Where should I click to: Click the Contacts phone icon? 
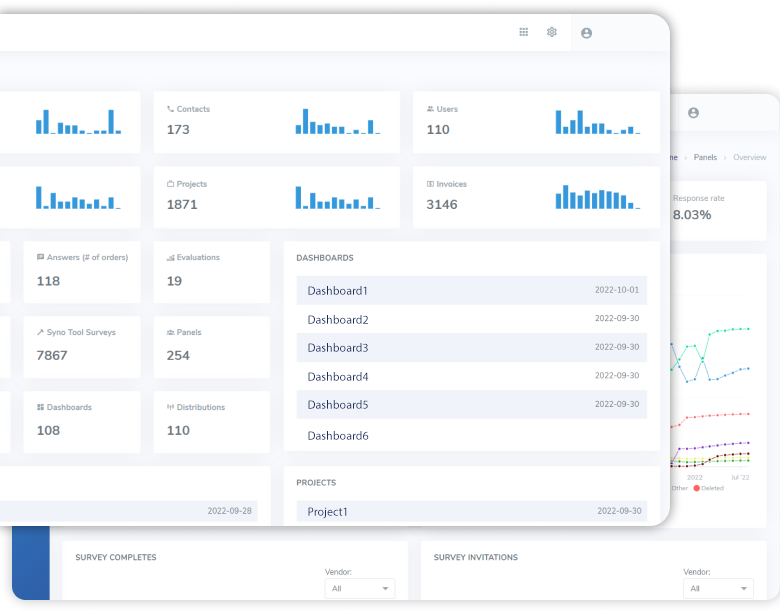click(171, 109)
